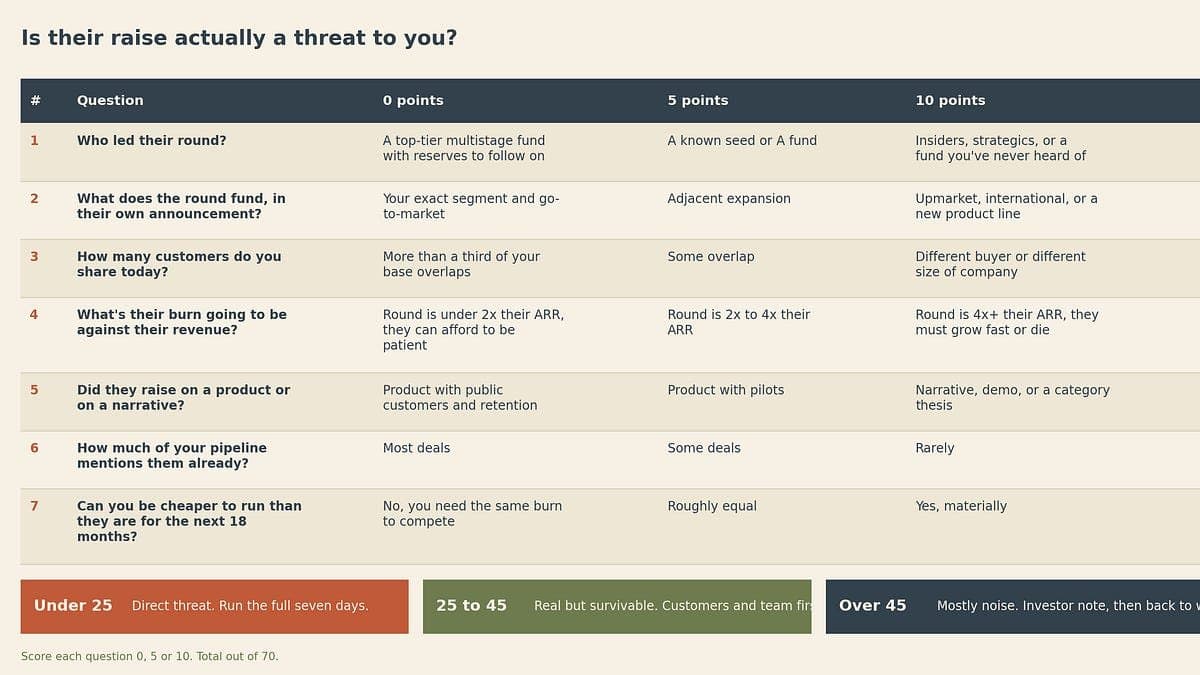1200x675 pixels.
Task: Click "Product with public customers and retention"
Action: tap(460, 398)
